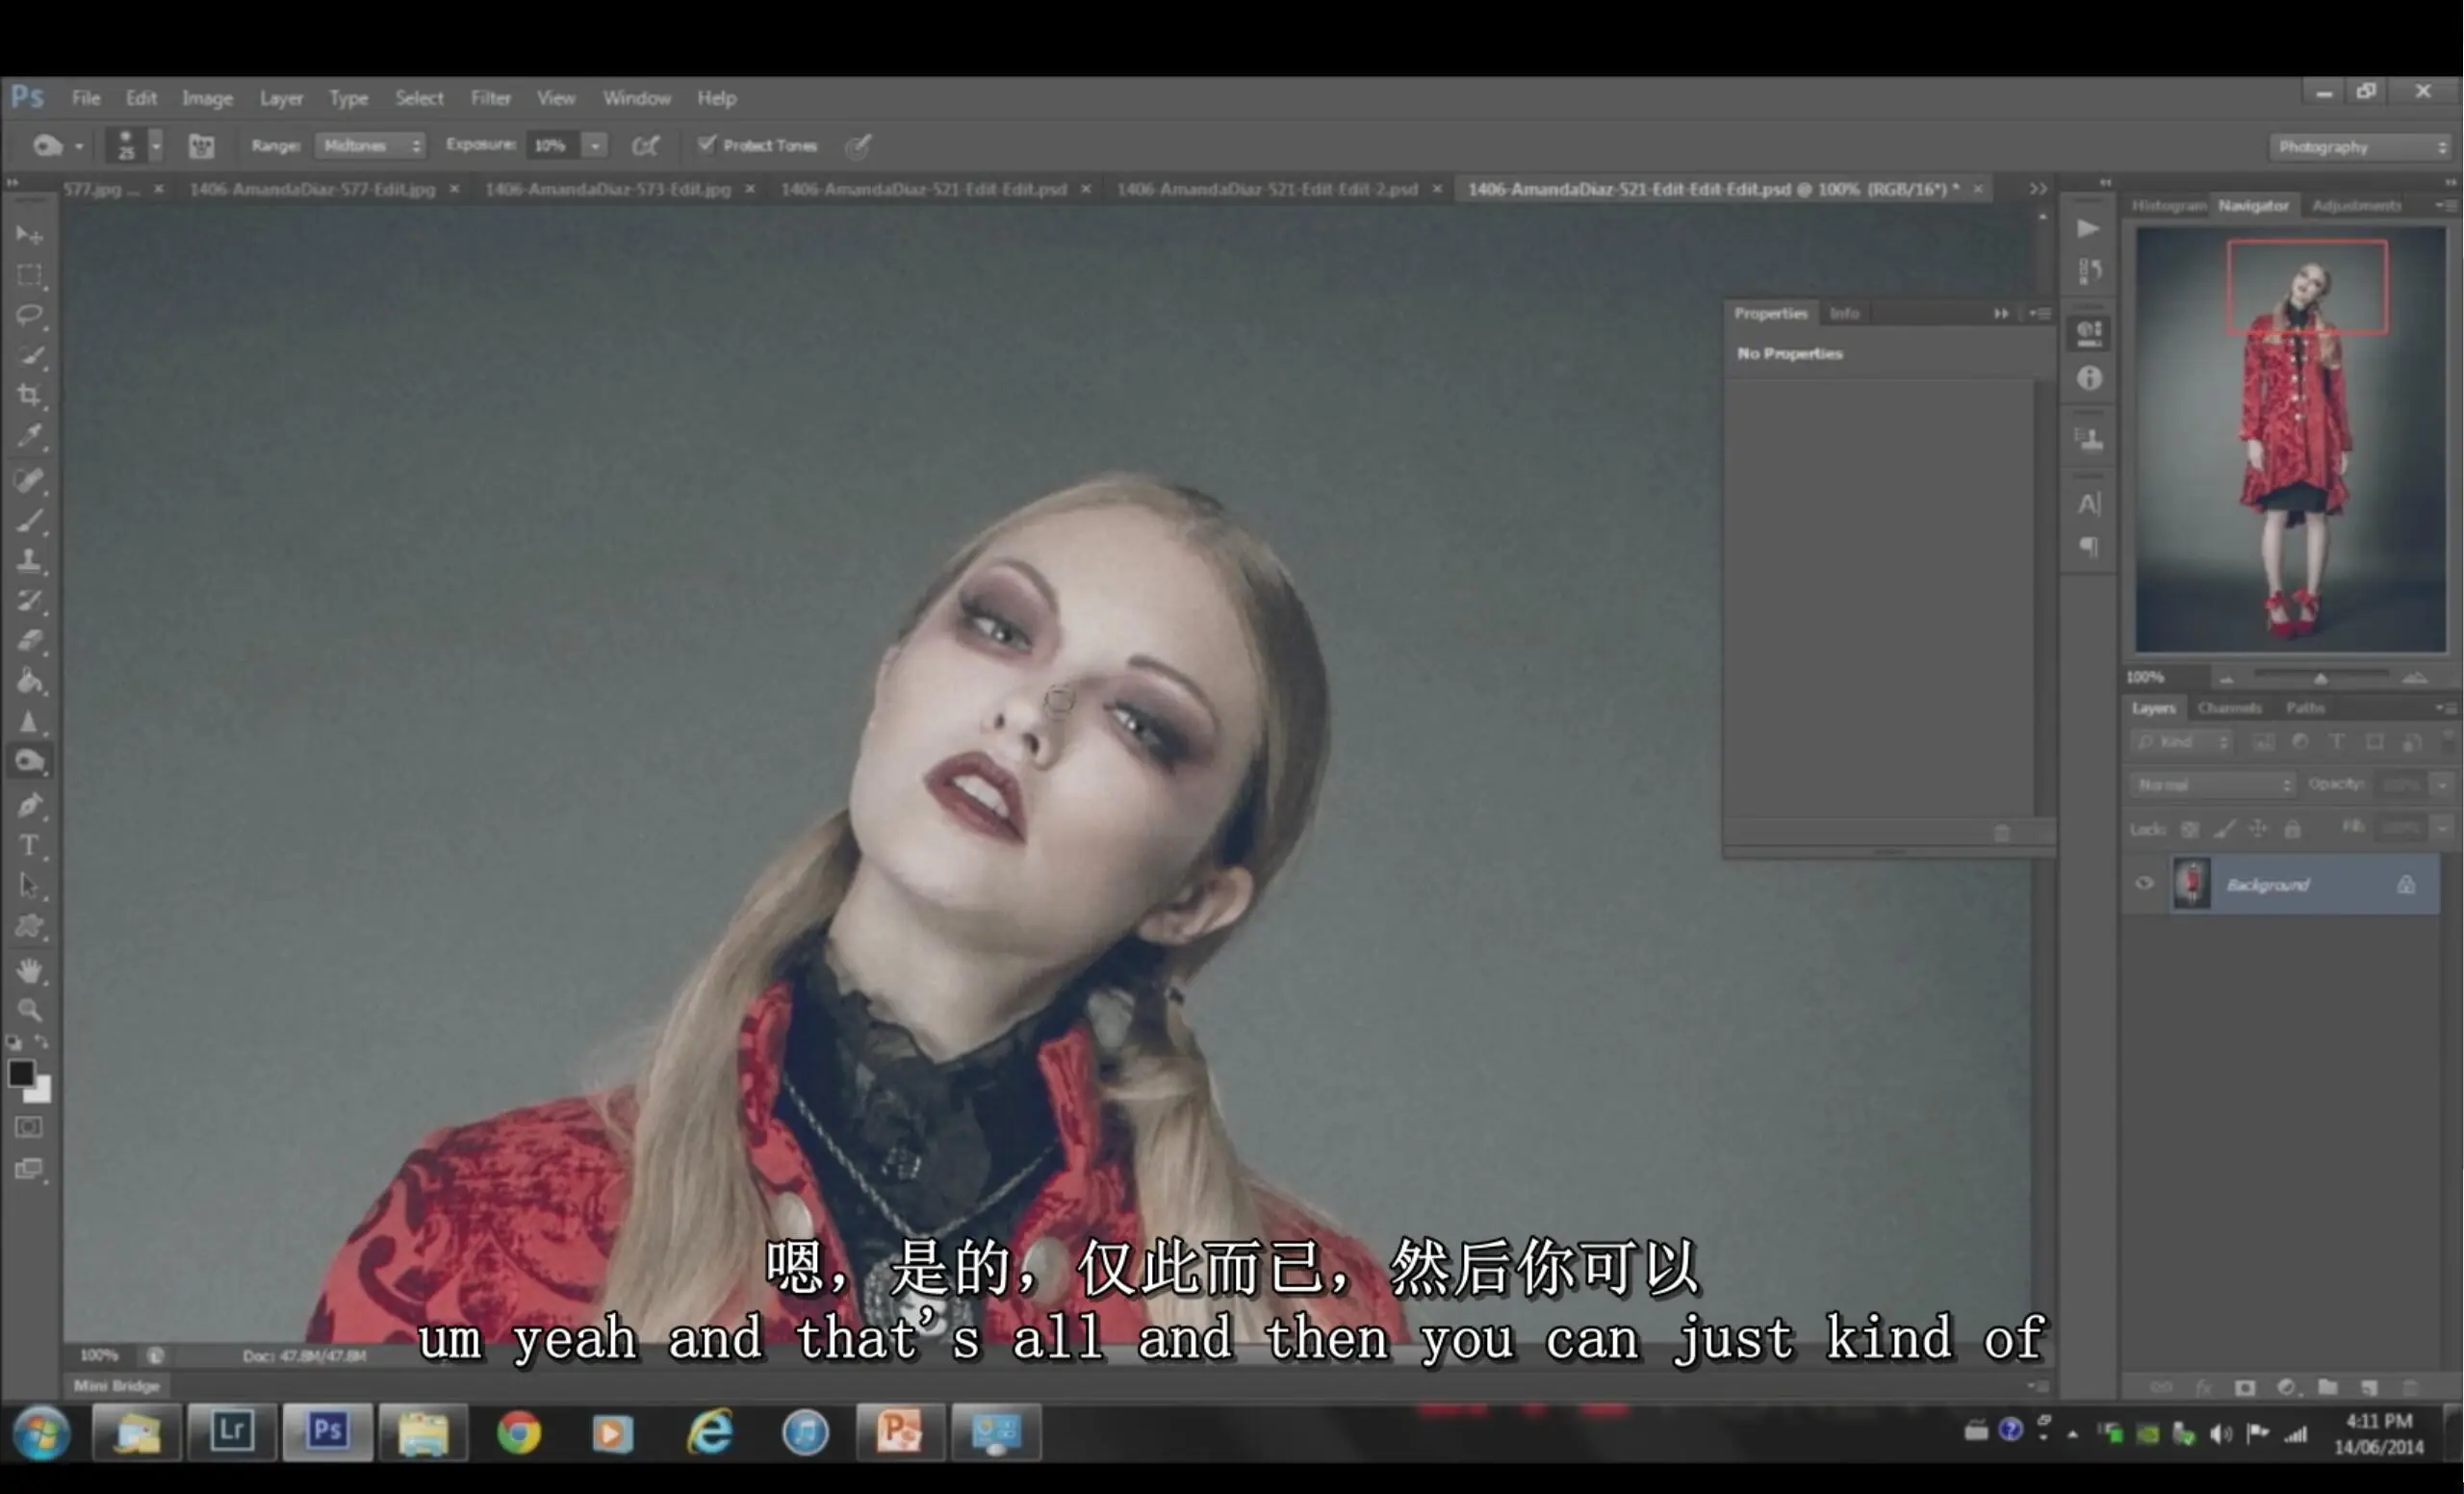The image size is (2464, 1494).
Task: Select the Hand tool
Action: pos(29,970)
